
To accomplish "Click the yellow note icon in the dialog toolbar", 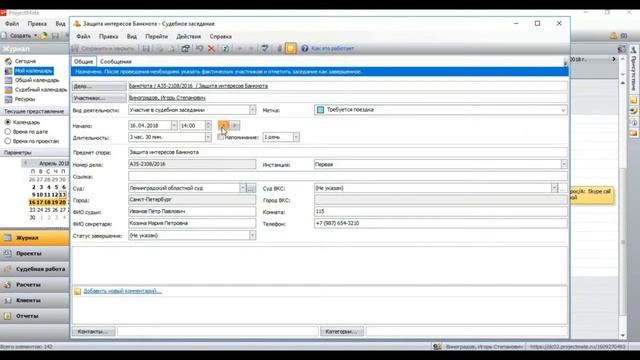I will 291,49.
